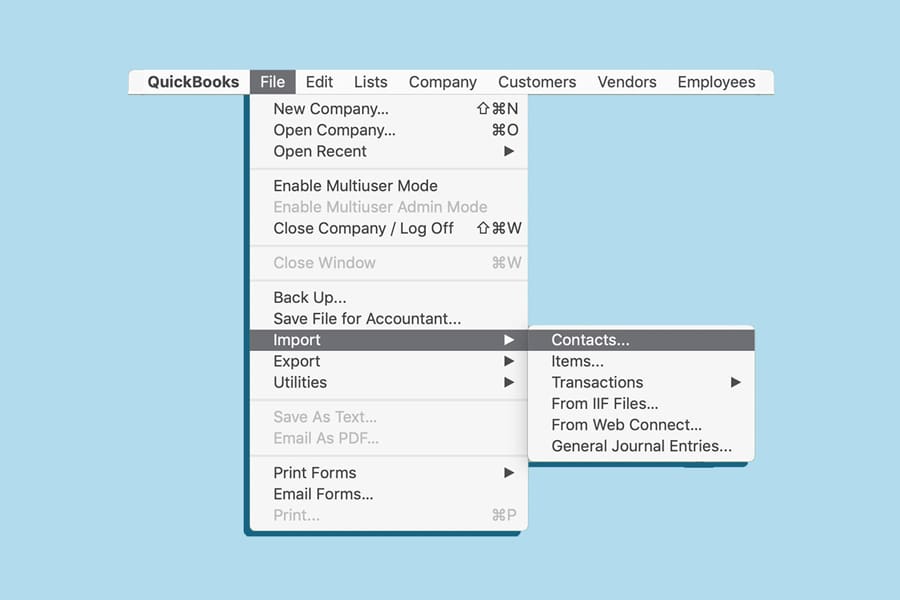Open the Company menu
Viewport: 900px width, 600px height.
point(443,82)
